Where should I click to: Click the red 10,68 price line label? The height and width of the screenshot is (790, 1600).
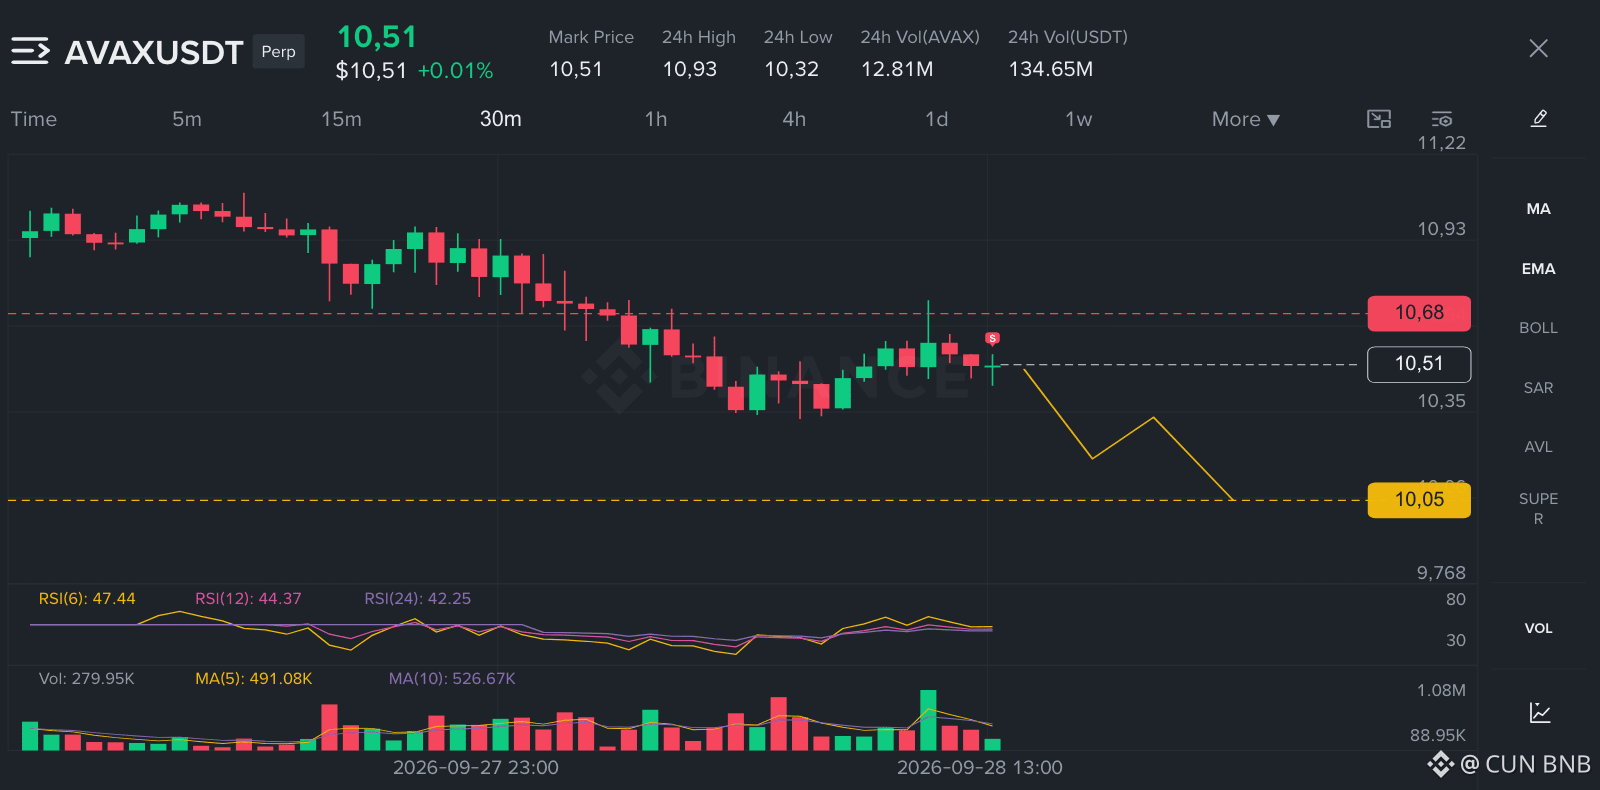[1419, 313]
